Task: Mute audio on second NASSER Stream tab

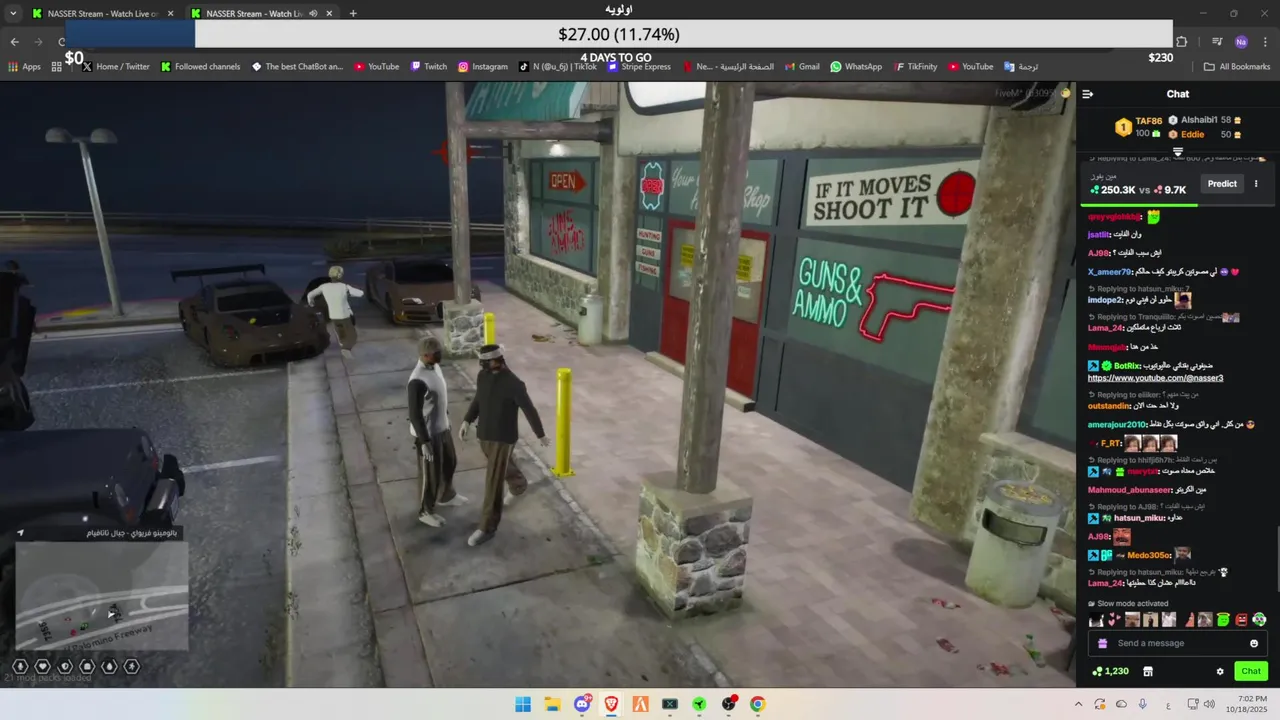Action: 313,13
